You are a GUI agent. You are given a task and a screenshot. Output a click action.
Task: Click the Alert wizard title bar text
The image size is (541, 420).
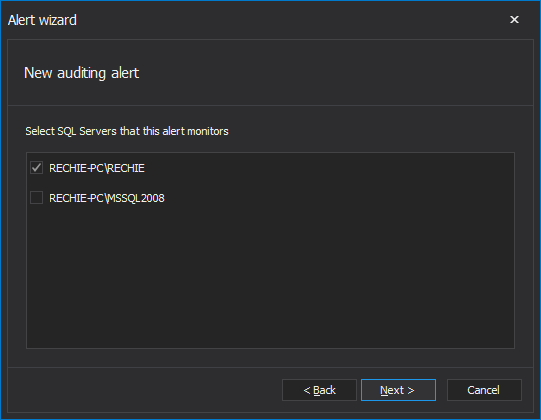pos(42,20)
